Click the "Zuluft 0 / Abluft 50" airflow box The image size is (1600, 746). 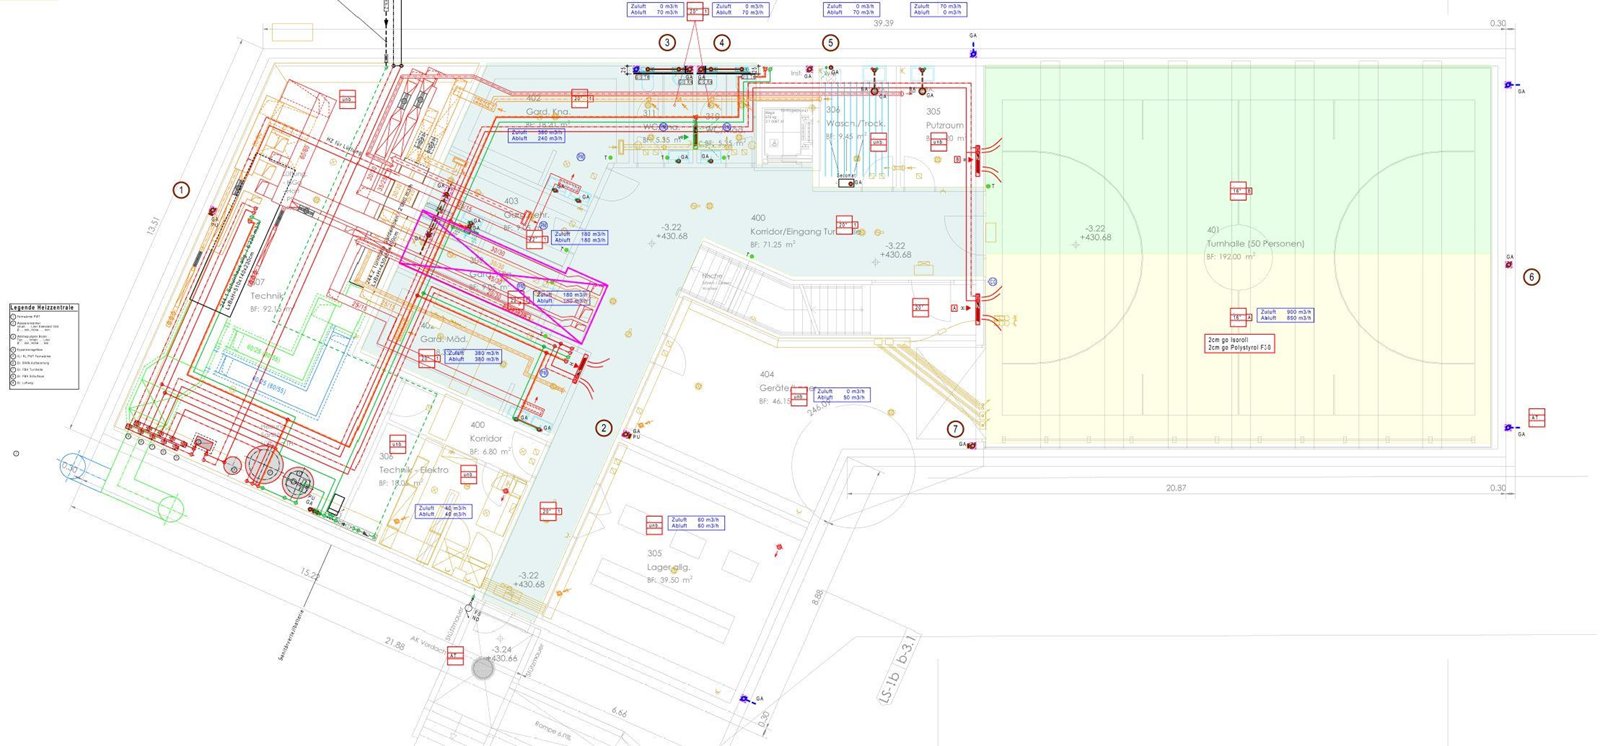pyautogui.click(x=842, y=395)
